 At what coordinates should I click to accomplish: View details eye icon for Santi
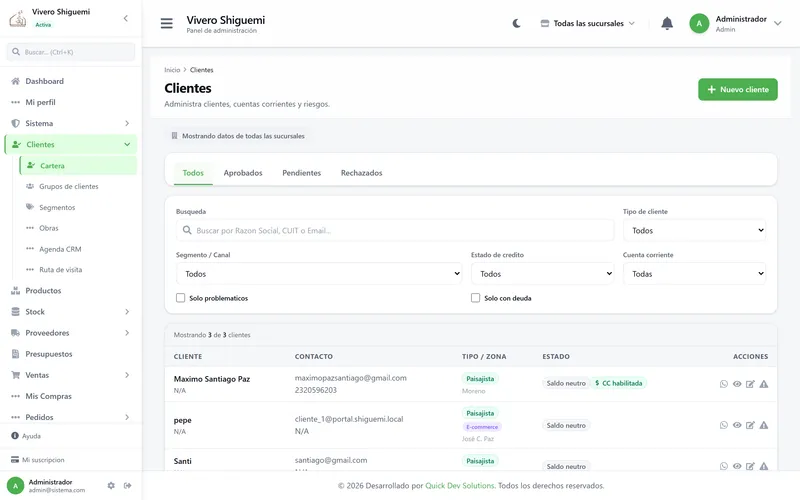tap(737, 466)
